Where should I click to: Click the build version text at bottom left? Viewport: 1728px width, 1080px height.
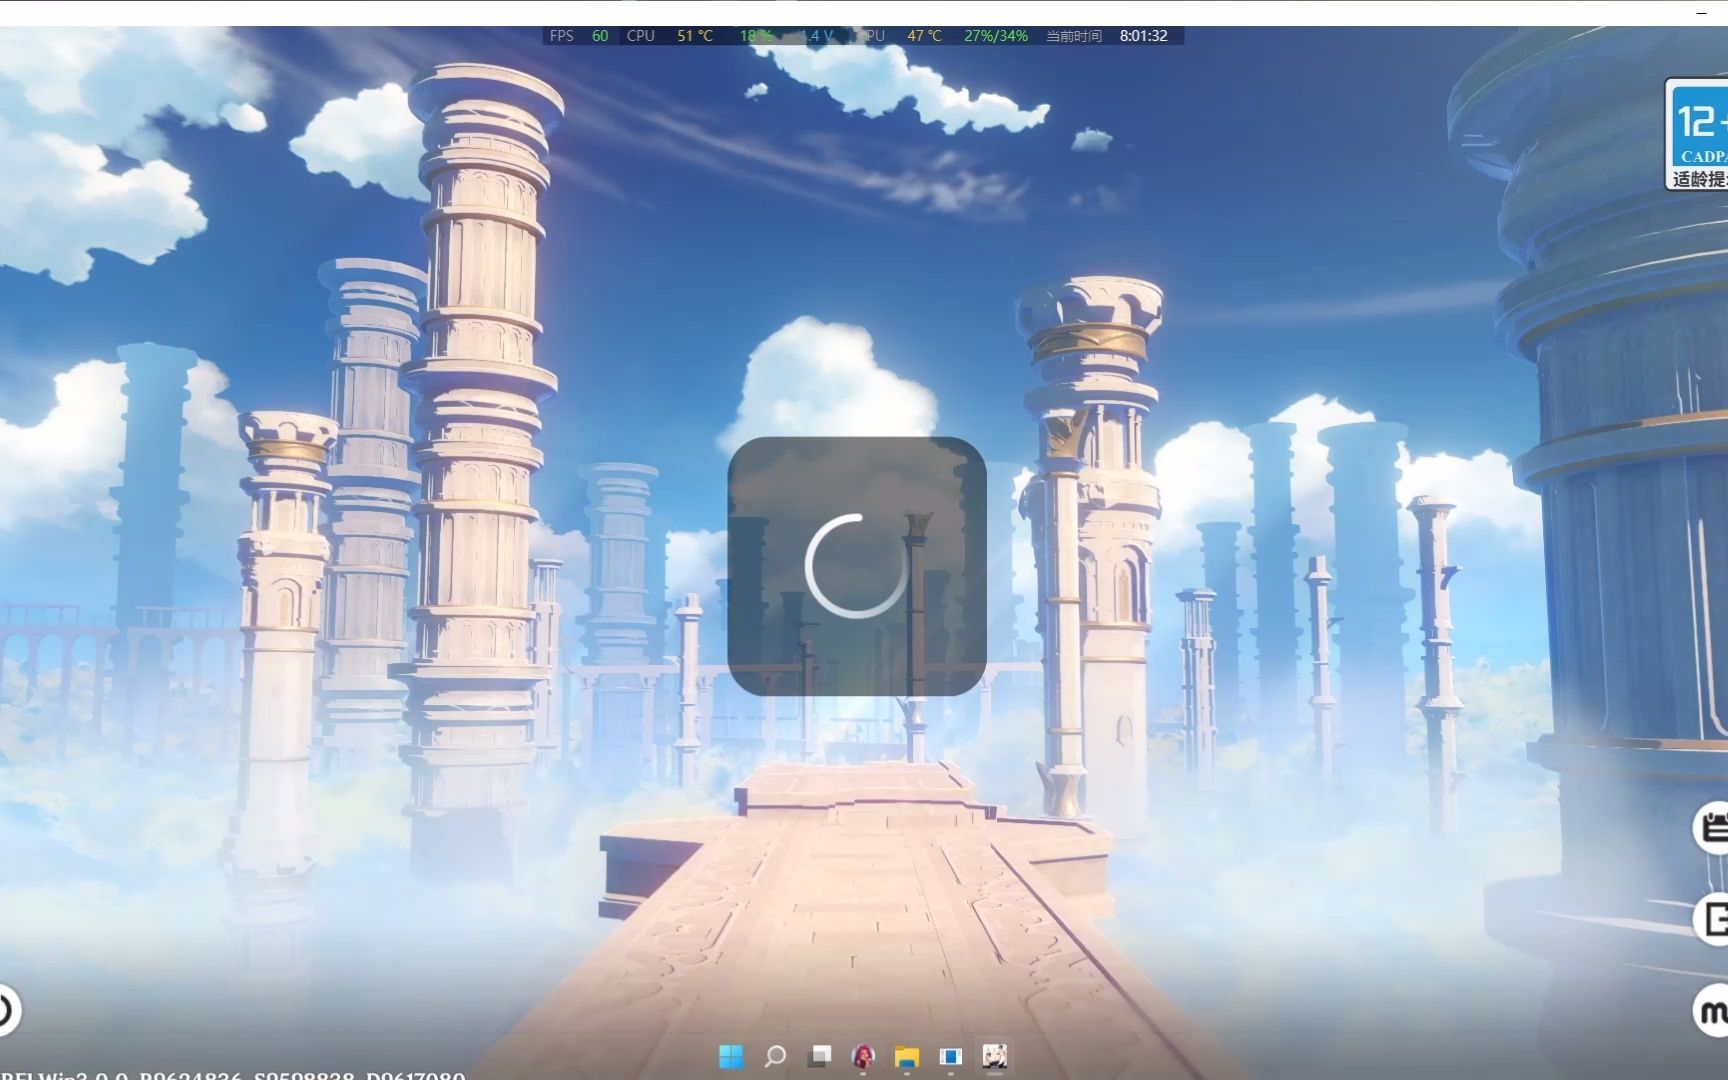pos(232,1074)
